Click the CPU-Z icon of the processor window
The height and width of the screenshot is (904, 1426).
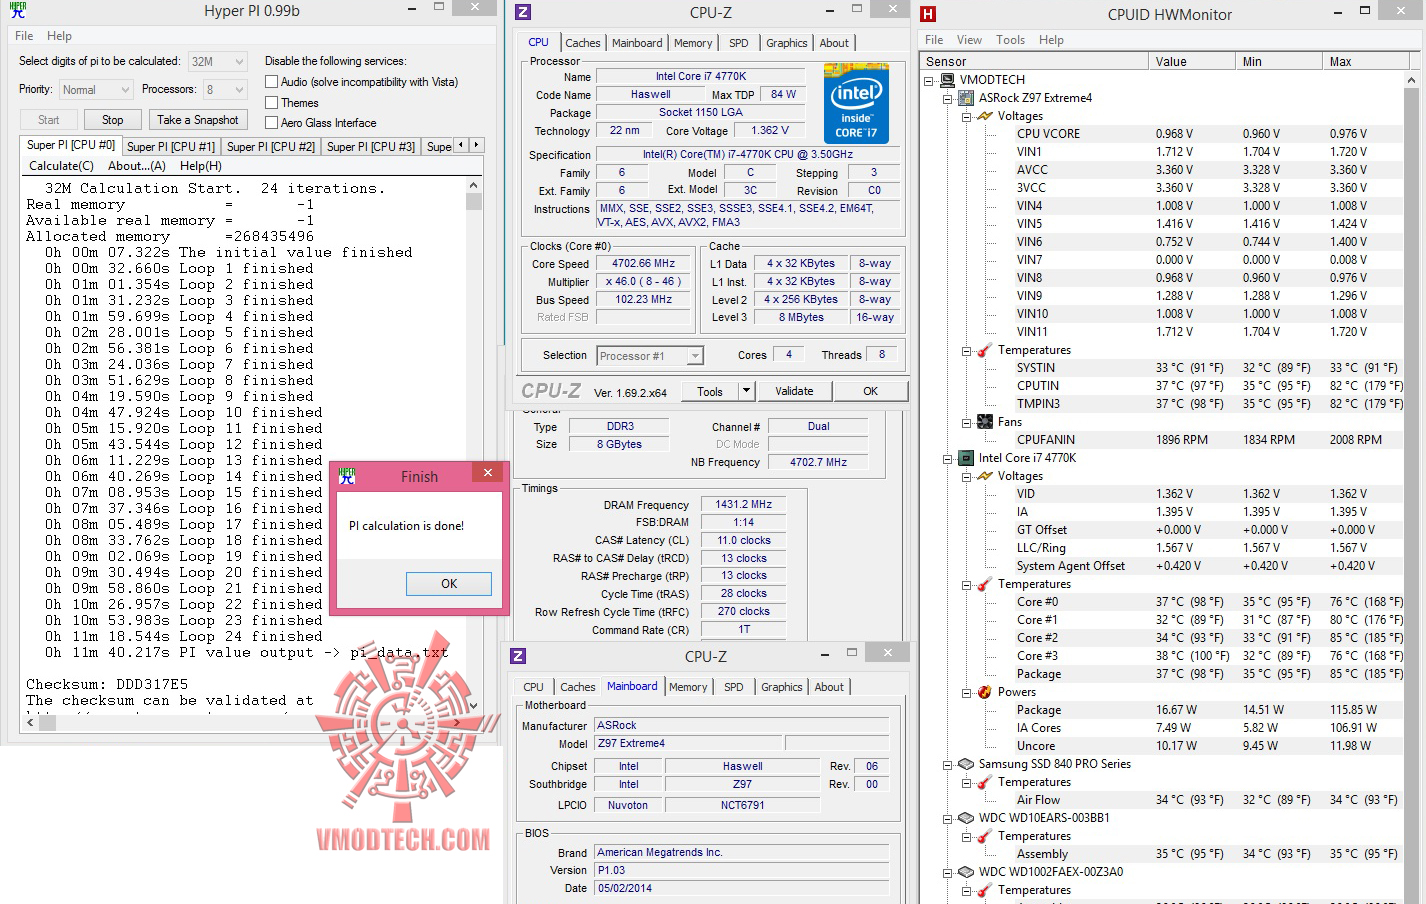[x=522, y=12]
